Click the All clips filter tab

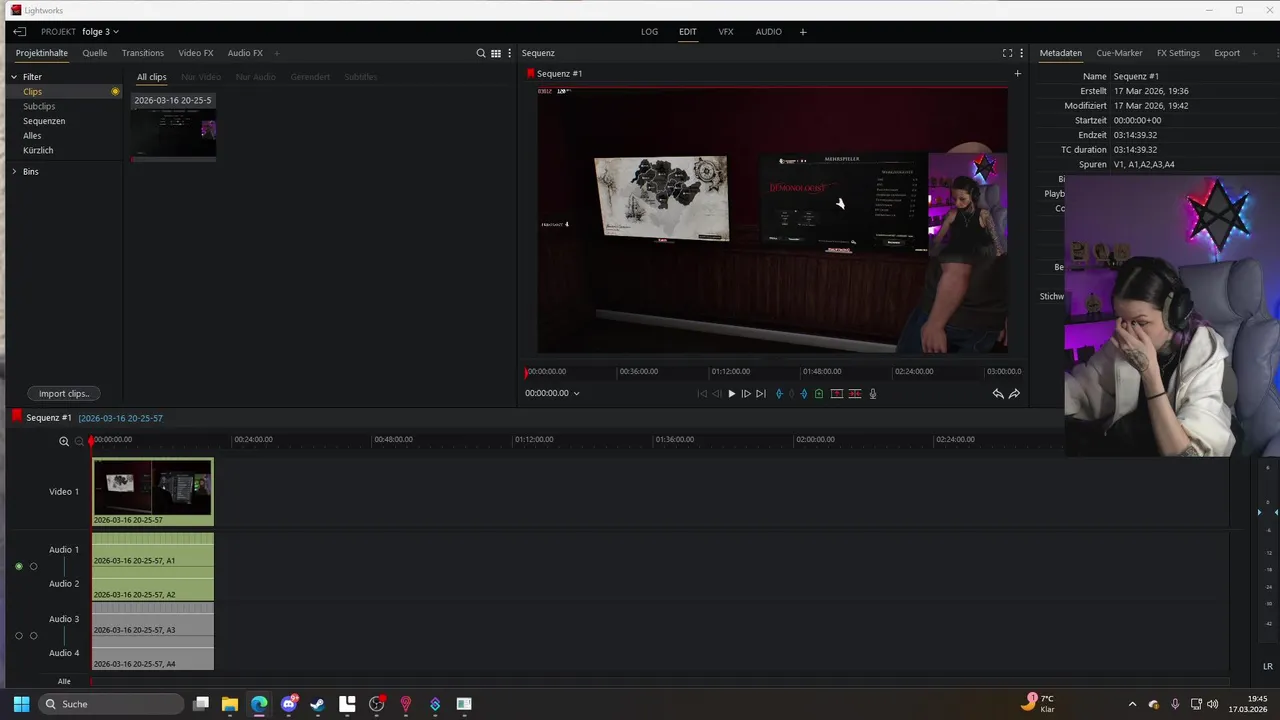pos(152,77)
